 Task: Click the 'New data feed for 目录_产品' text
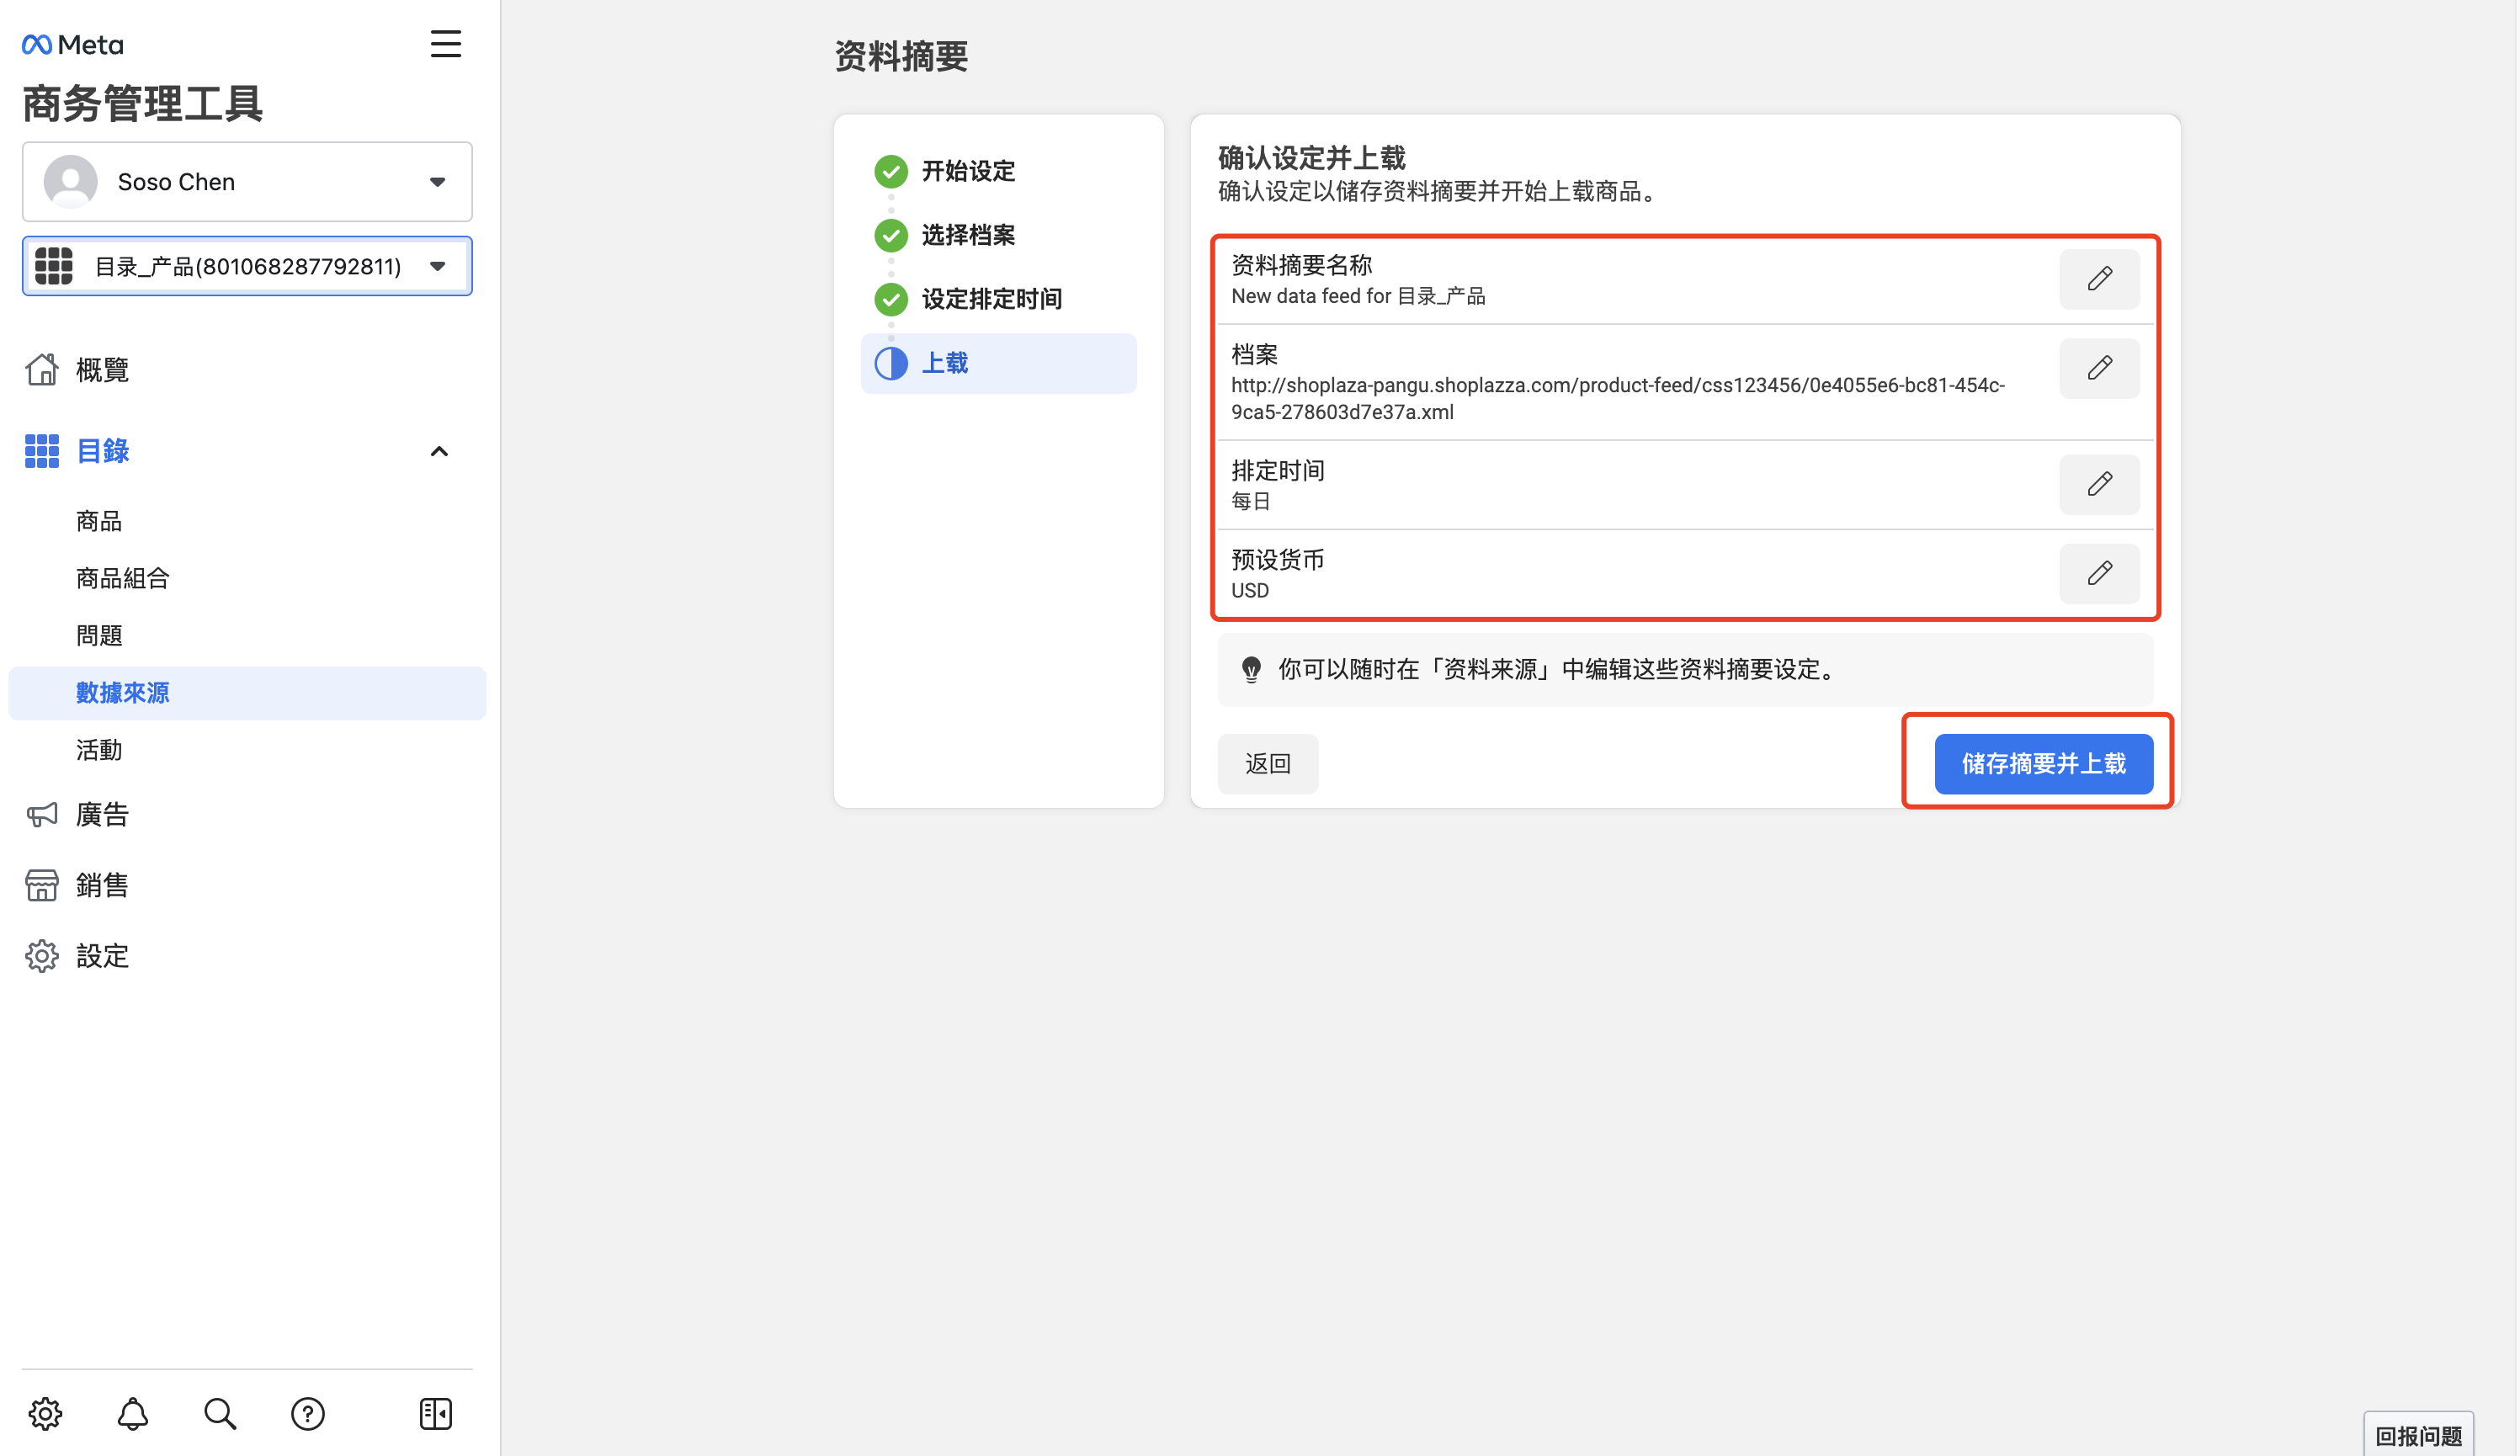coord(1358,296)
